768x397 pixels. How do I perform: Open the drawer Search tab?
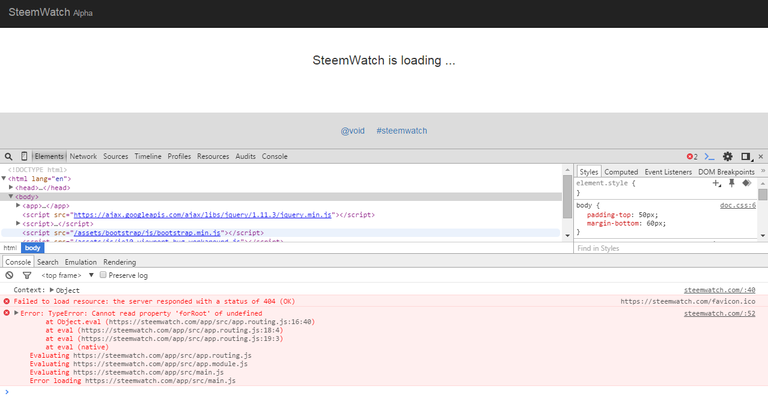point(48,262)
